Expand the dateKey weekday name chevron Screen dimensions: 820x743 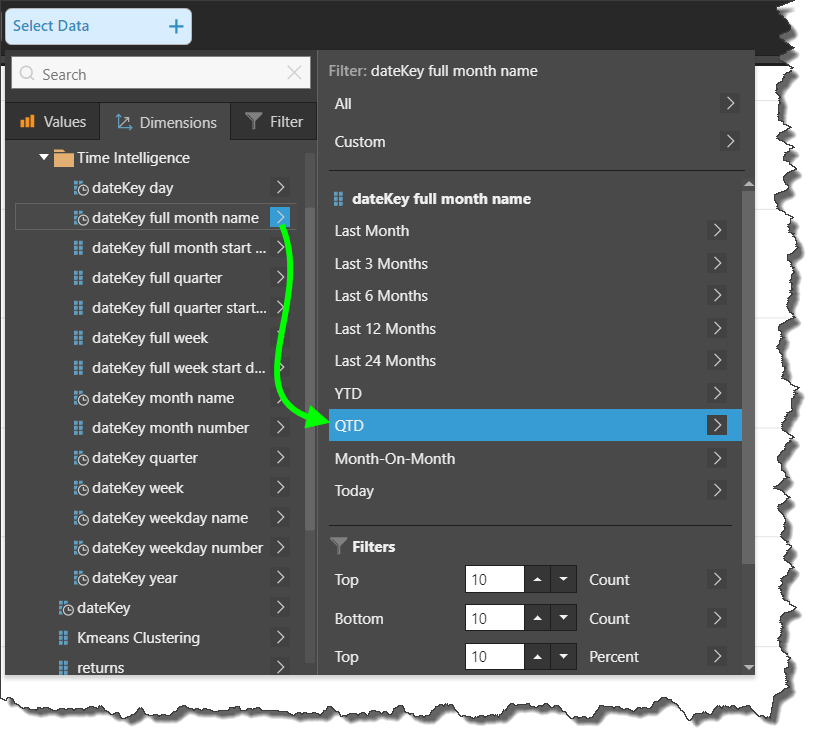coord(280,517)
